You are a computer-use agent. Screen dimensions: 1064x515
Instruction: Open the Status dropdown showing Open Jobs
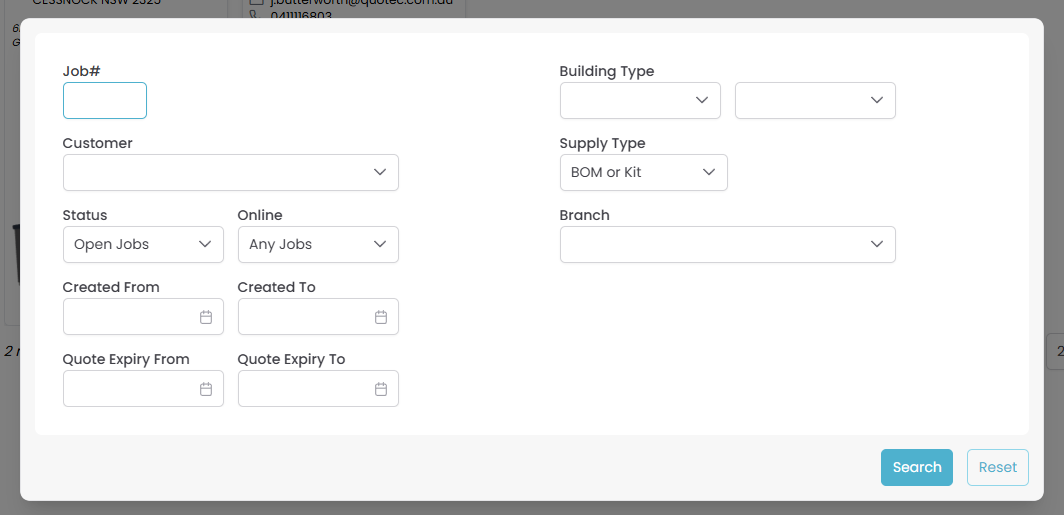[143, 245]
